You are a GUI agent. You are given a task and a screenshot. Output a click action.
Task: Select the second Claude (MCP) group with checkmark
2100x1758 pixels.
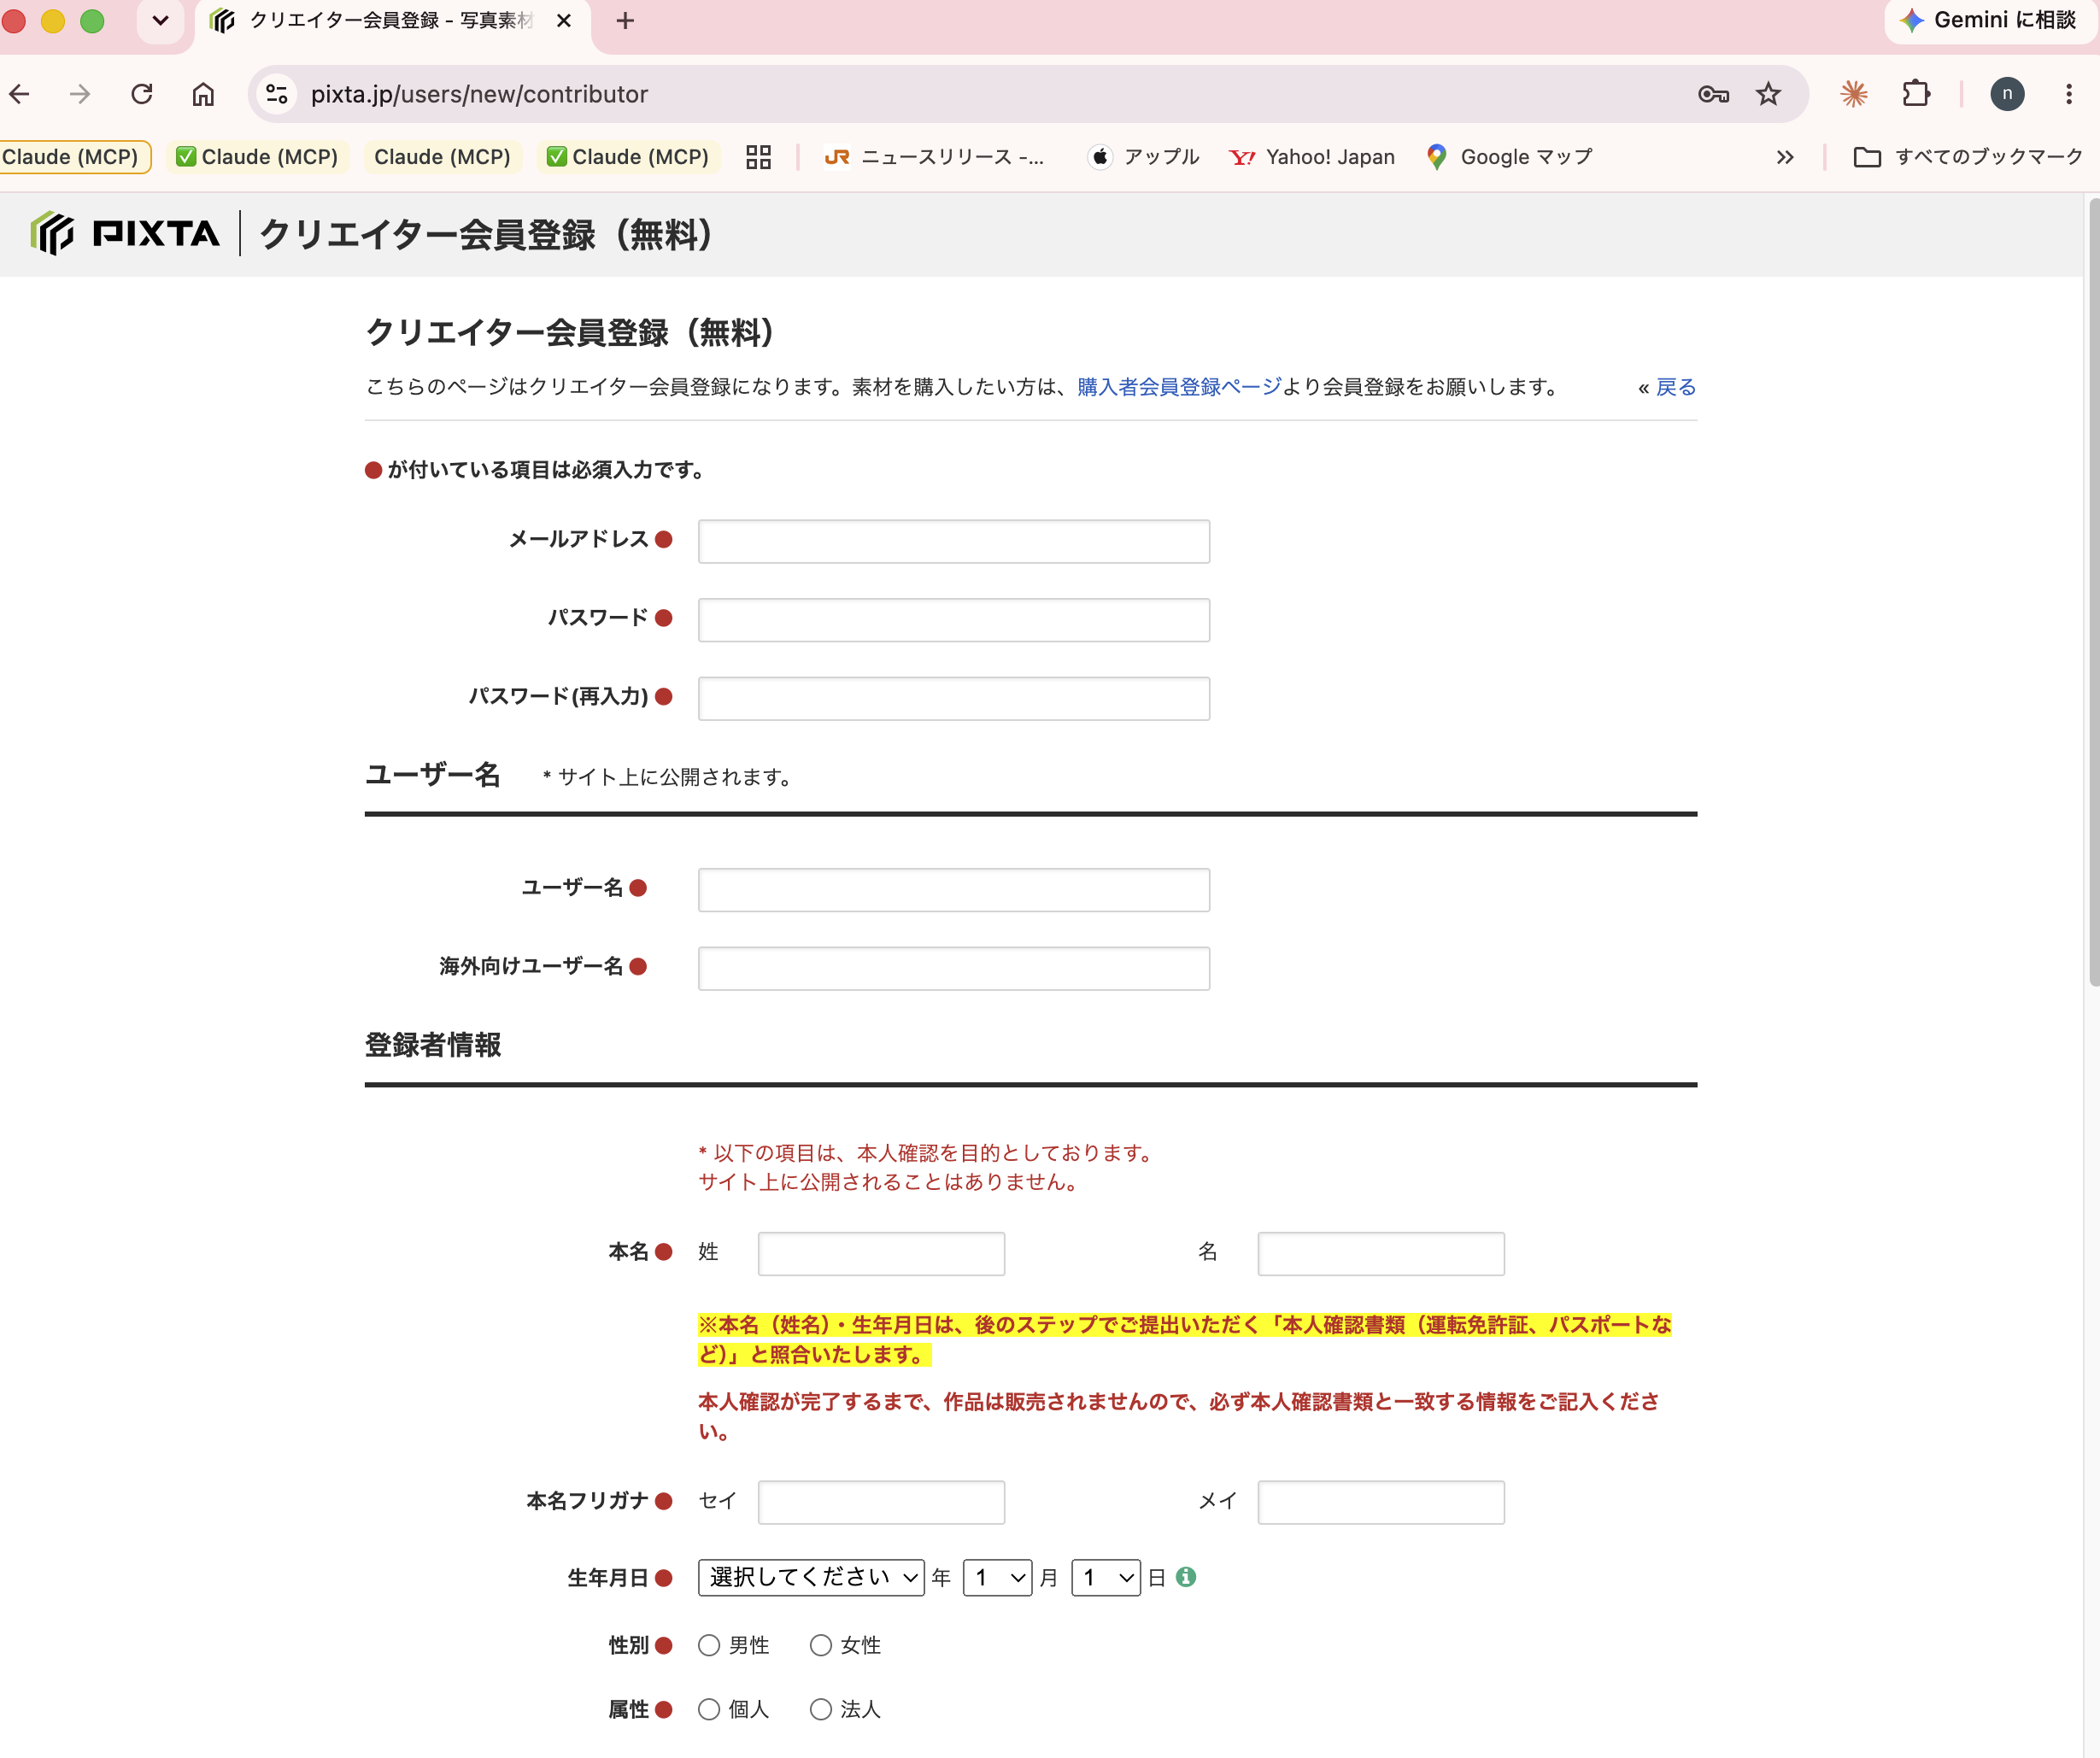tap(257, 157)
